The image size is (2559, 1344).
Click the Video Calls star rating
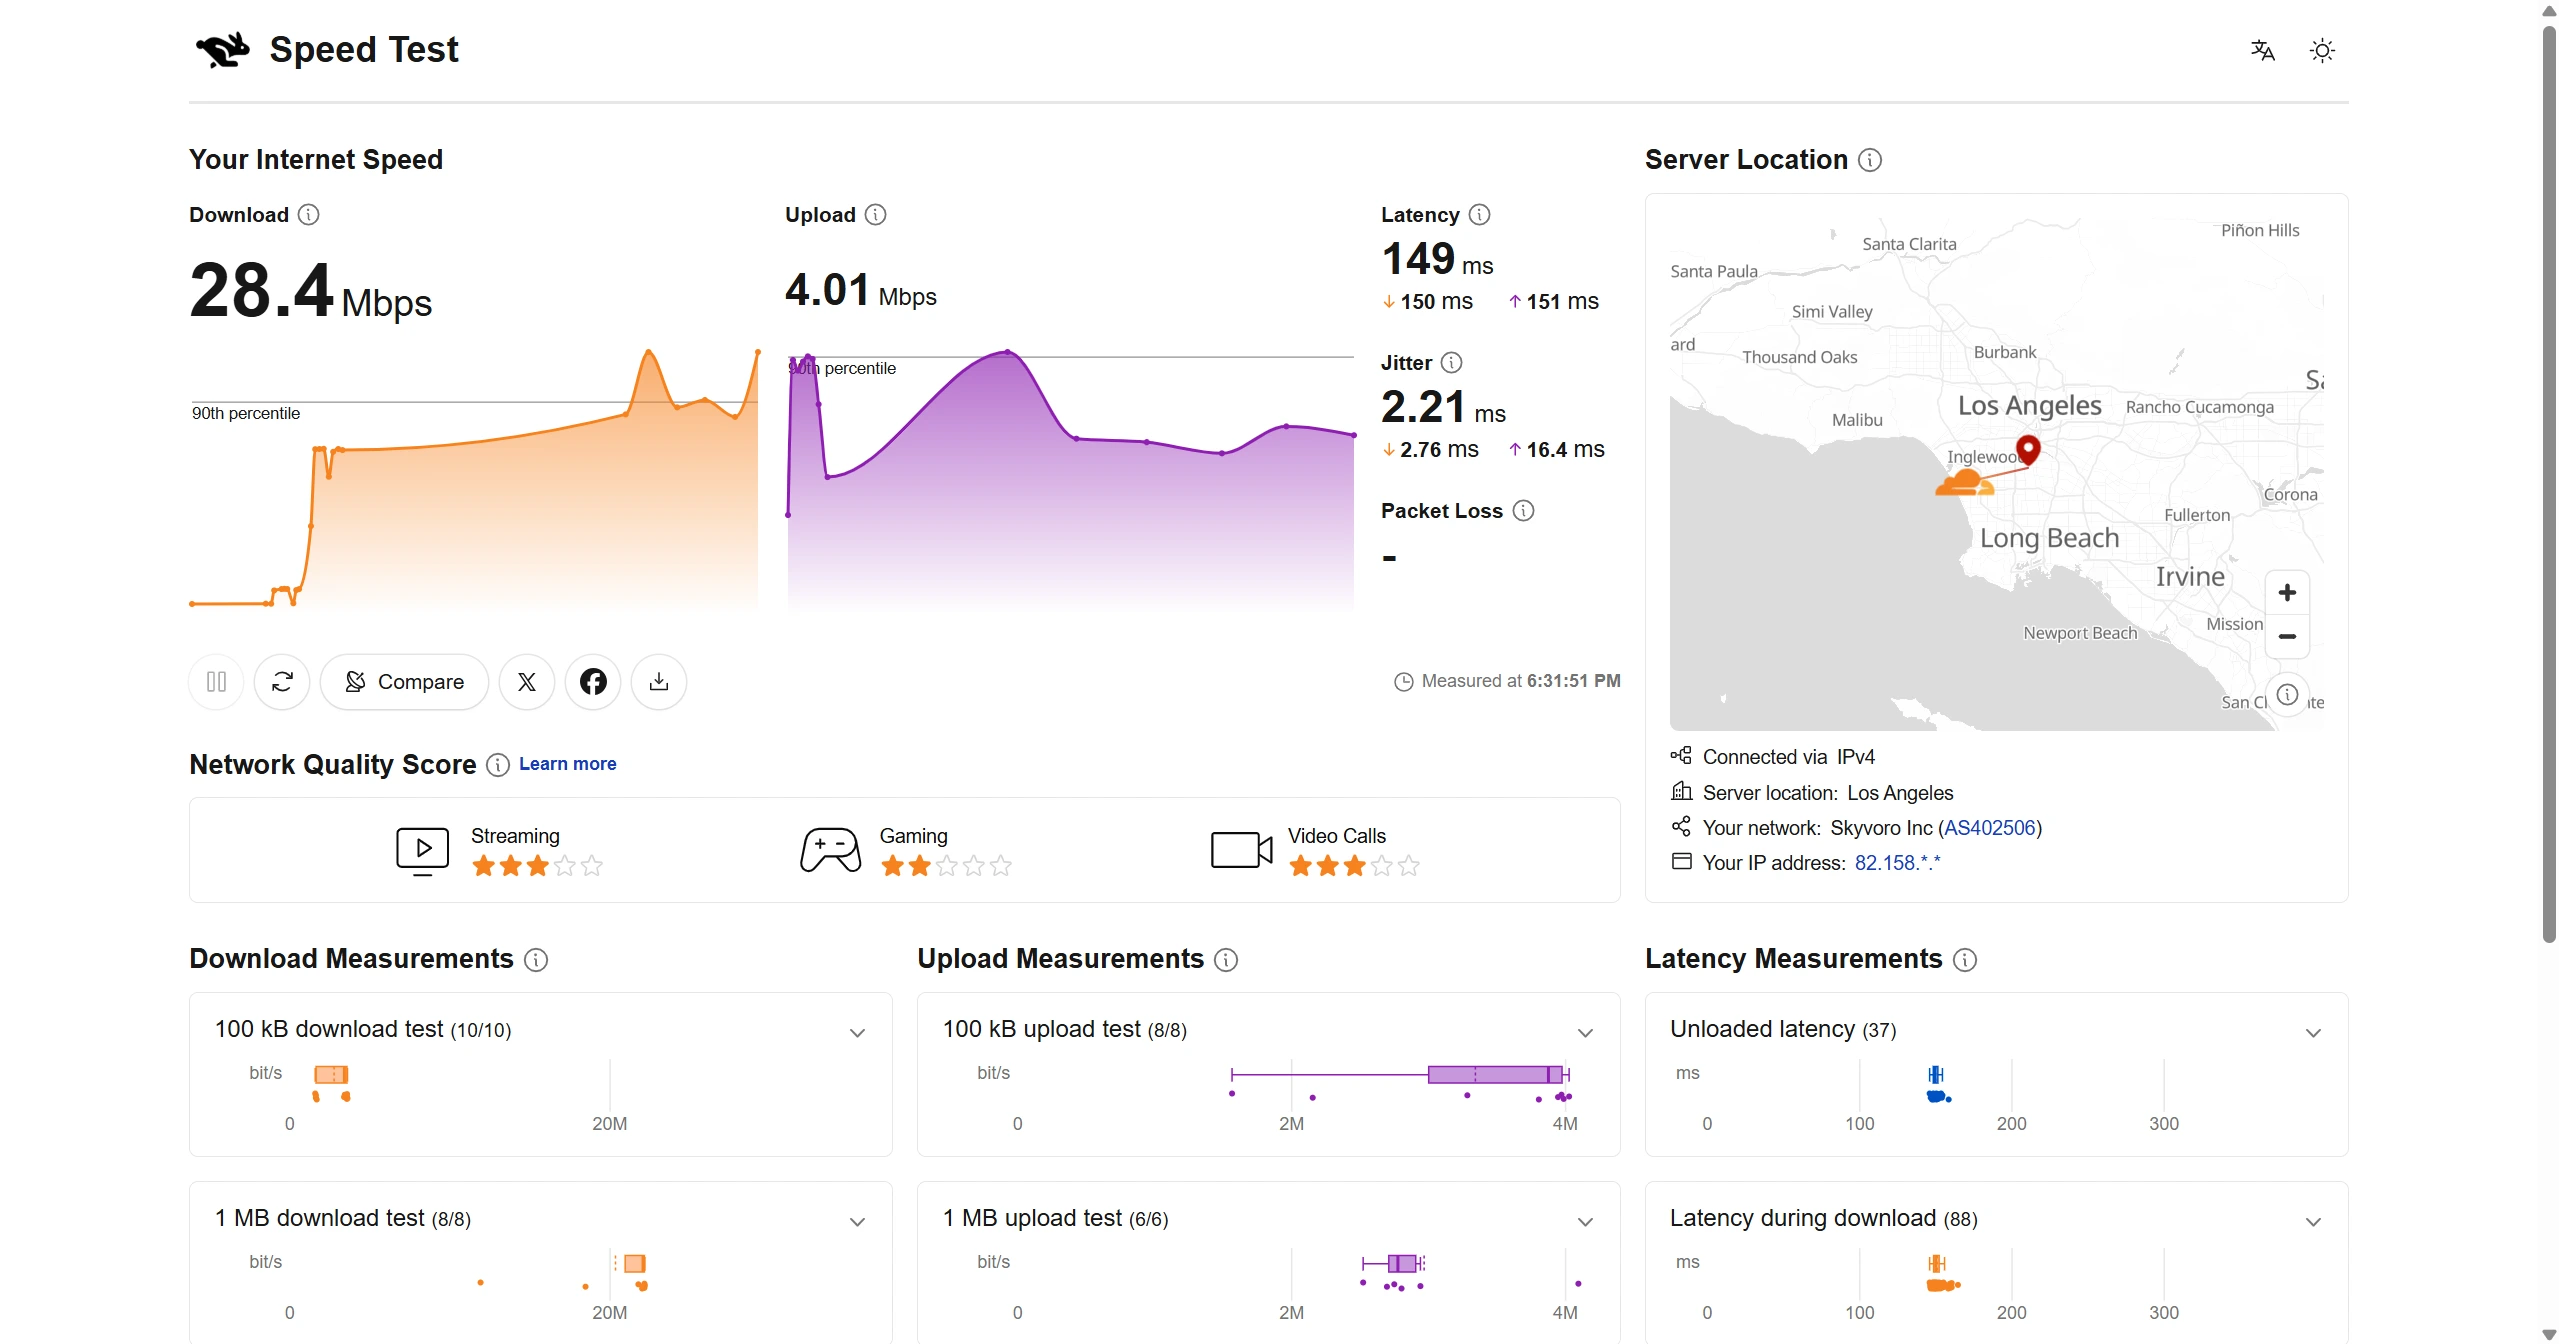(x=1354, y=866)
